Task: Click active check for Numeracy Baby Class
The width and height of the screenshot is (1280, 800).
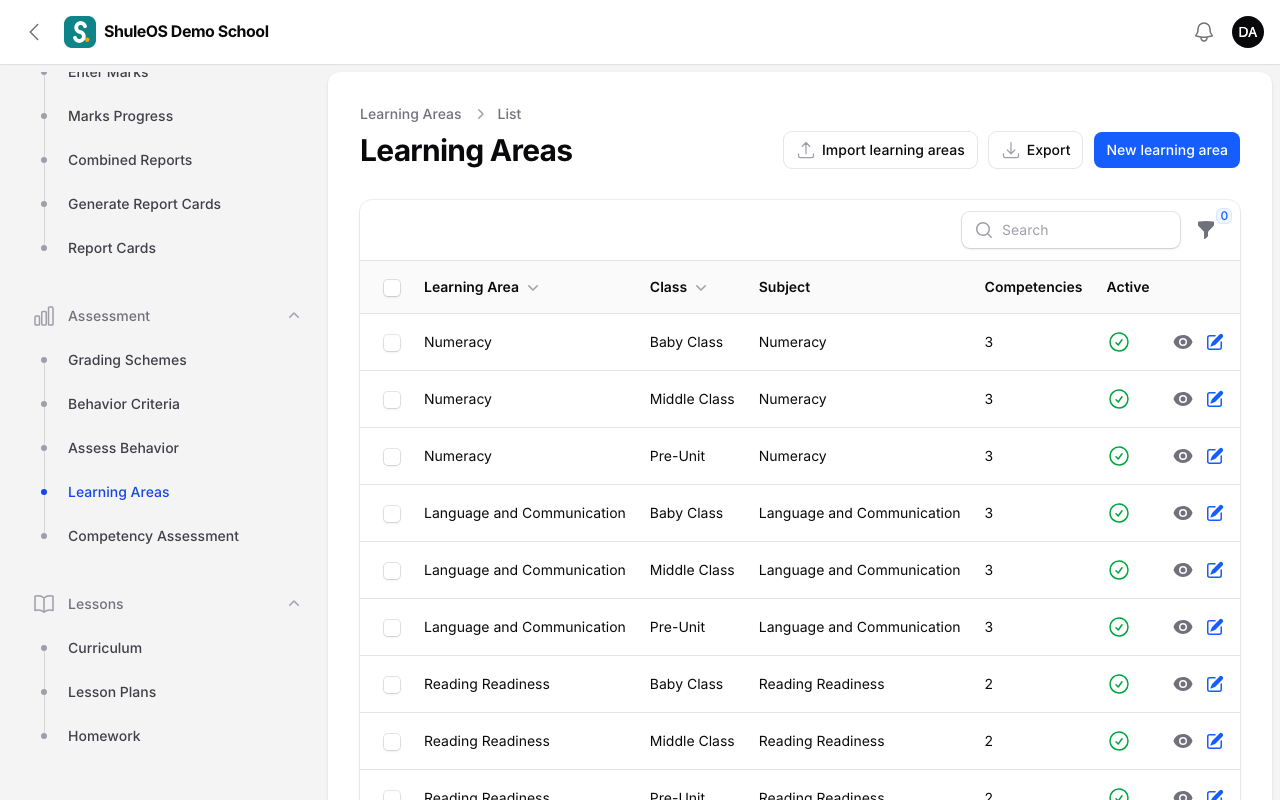Action: pyautogui.click(x=1119, y=342)
